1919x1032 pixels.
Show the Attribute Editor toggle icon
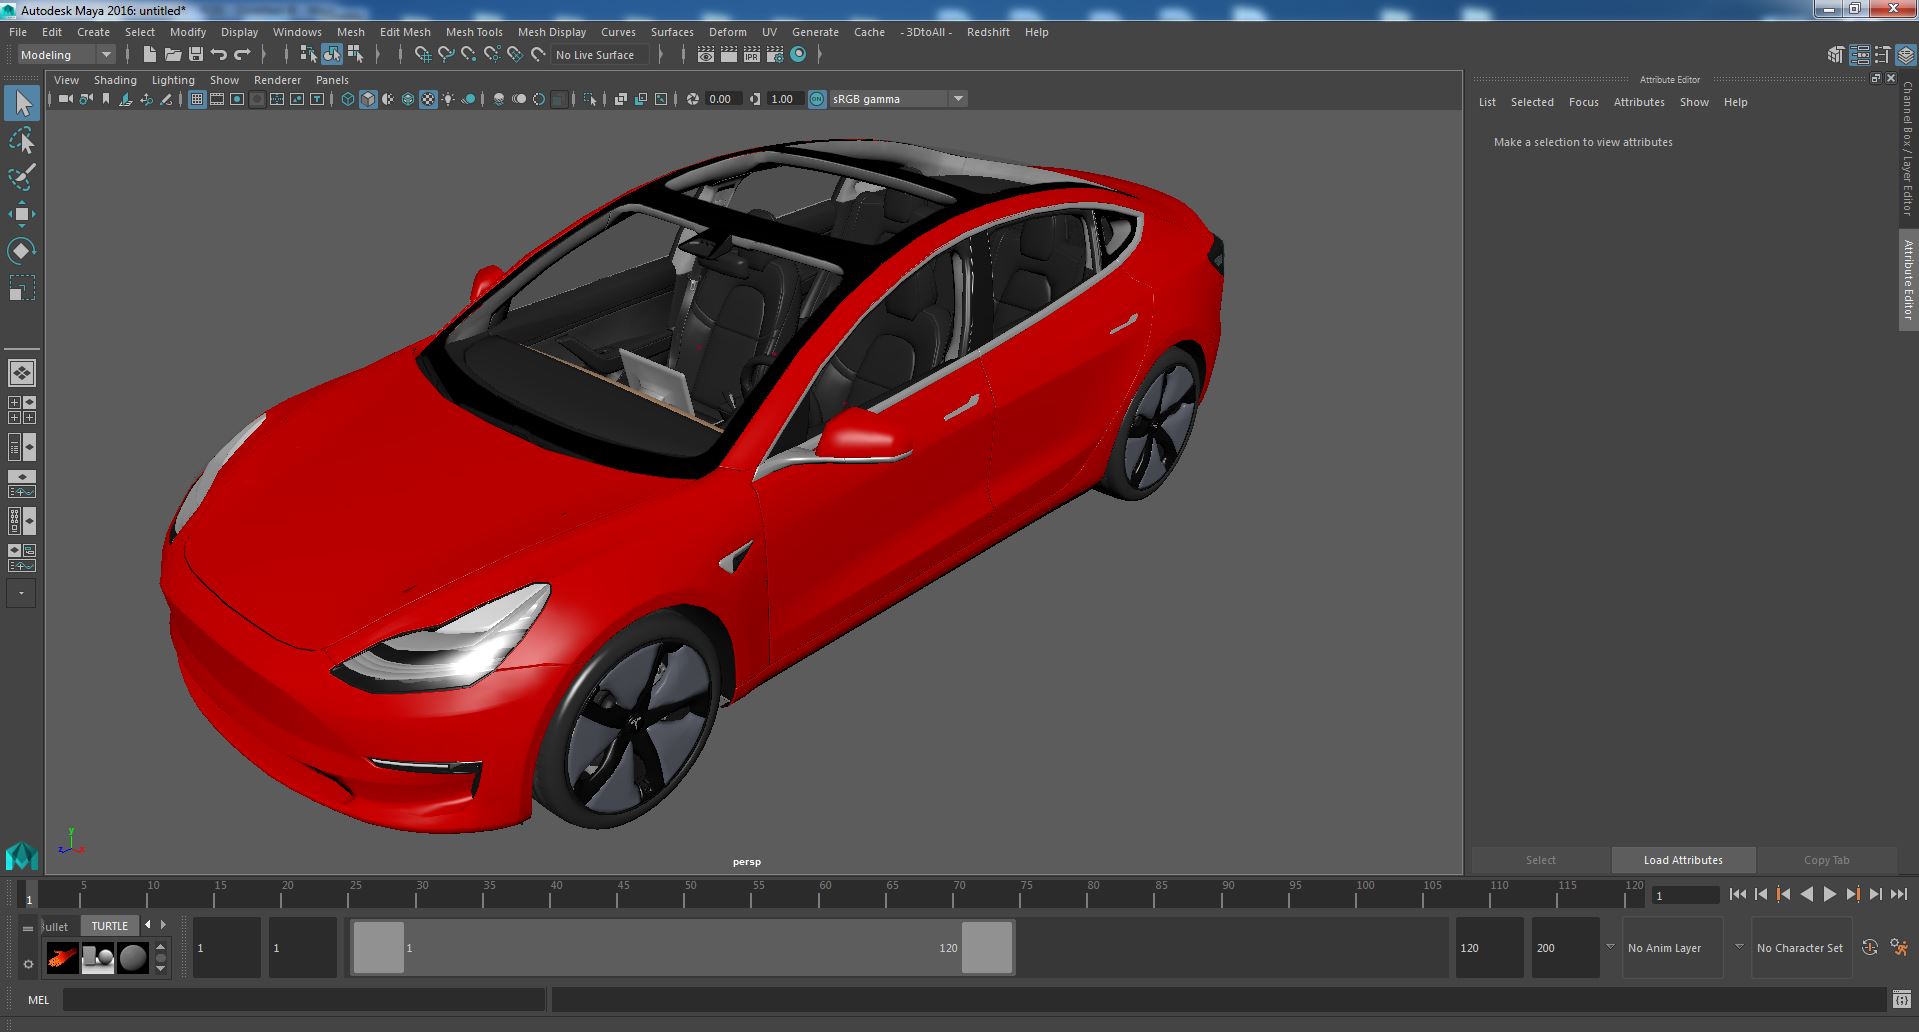(x=1859, y=55)
